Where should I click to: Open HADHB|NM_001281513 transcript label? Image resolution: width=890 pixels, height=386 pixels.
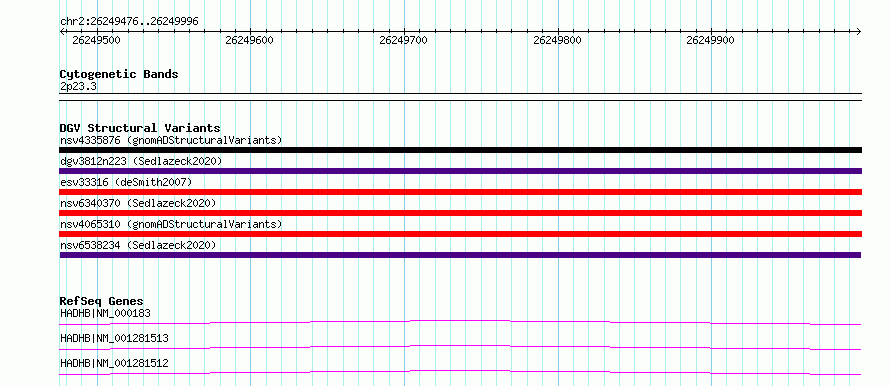pos(114,338)
